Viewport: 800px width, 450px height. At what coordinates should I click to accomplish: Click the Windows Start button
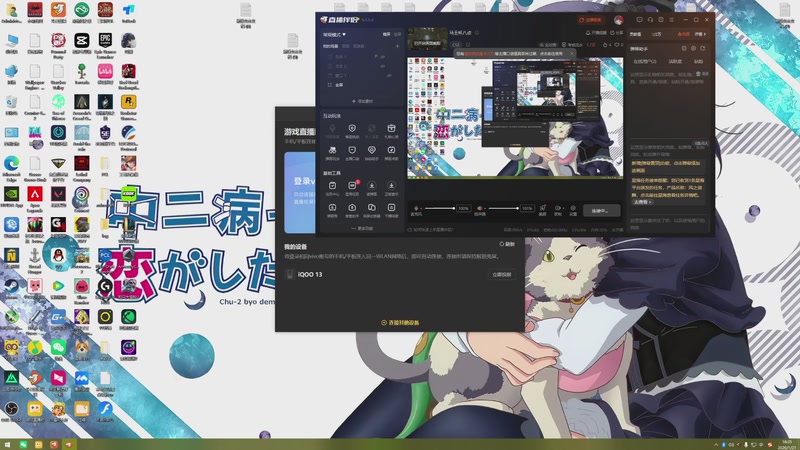pyautogui.click(x=7, y=445)
